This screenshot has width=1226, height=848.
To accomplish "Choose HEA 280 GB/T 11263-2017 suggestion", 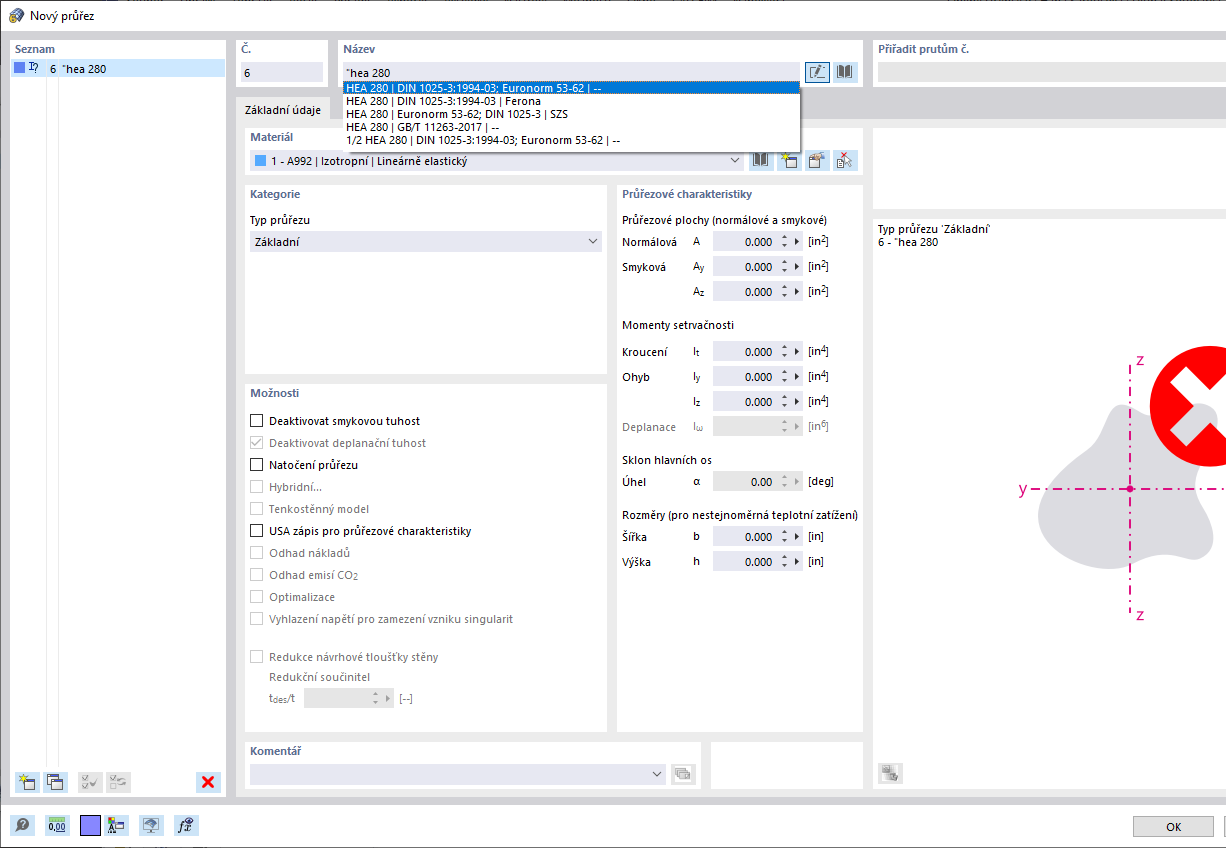I will click(x=571, y=127).
